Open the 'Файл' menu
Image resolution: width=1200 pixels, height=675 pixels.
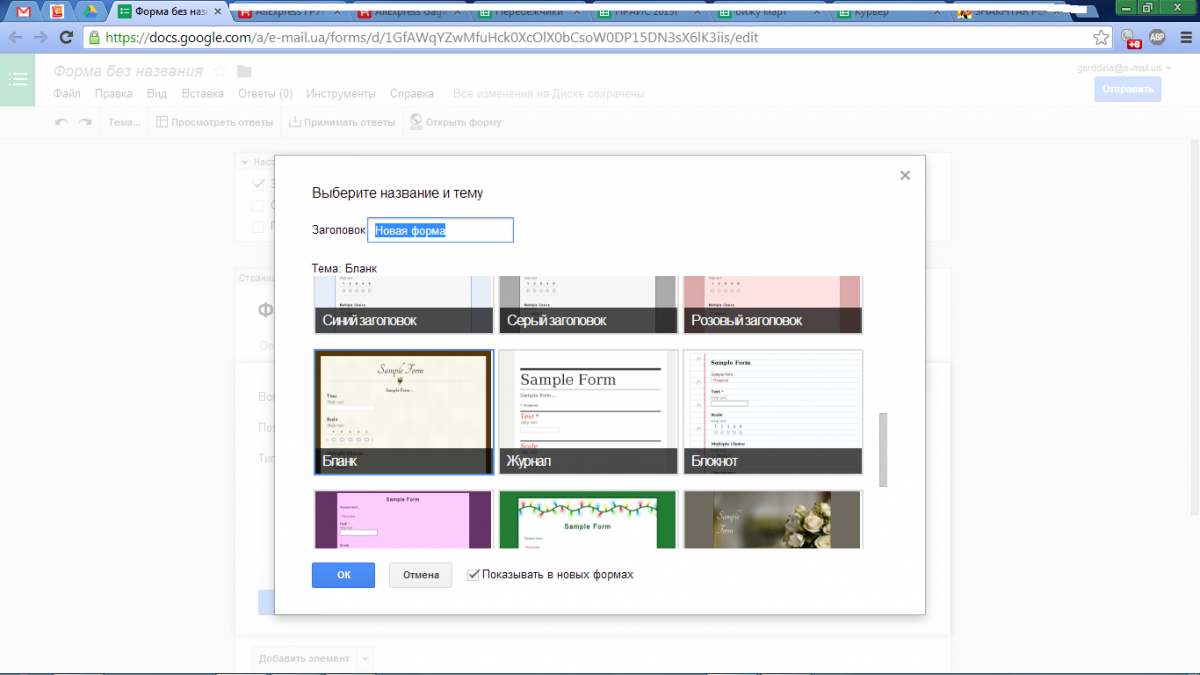pyautogui.click(x=67, y=94)
